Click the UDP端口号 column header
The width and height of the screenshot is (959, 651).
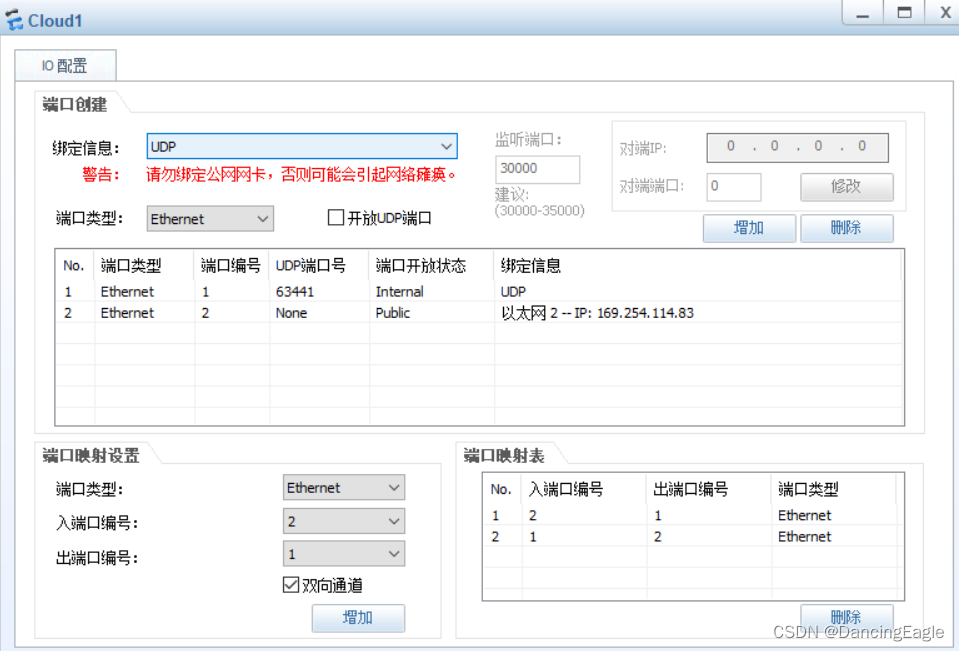click(x=318, y=266)
